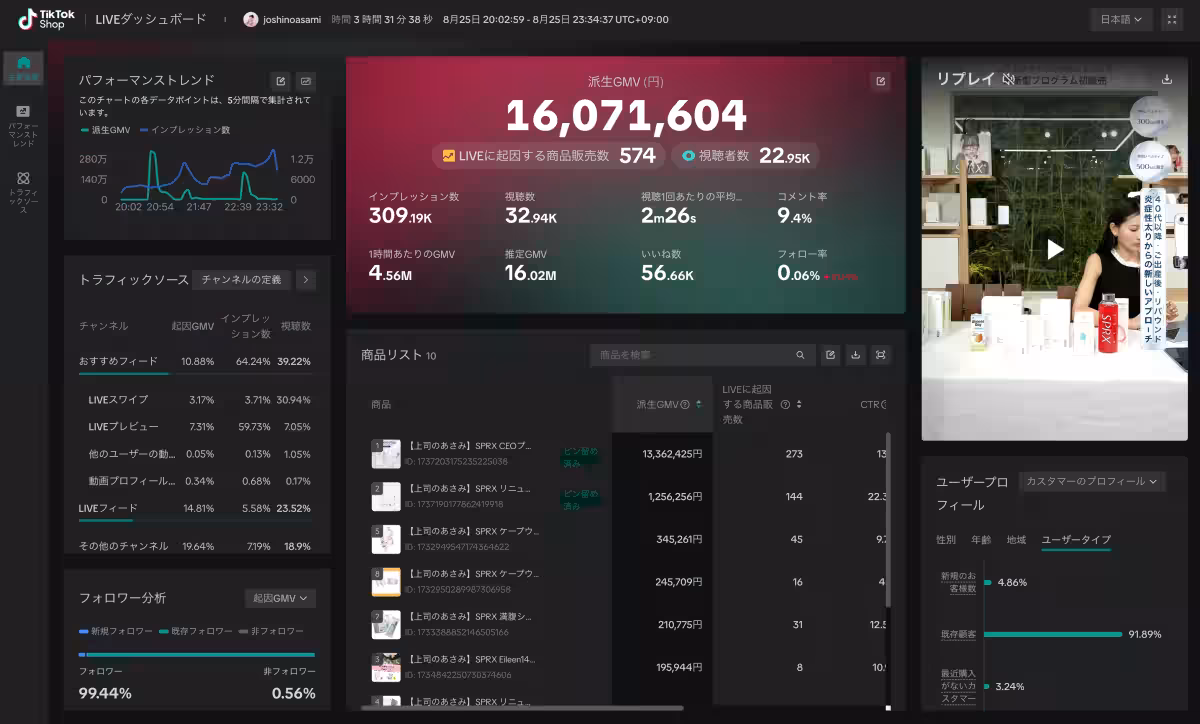Image resolution: width=1200 pixels, height=724 pixels.
Task: Sort by LIVEに起因する商品販売数
Action: (799, 405)
